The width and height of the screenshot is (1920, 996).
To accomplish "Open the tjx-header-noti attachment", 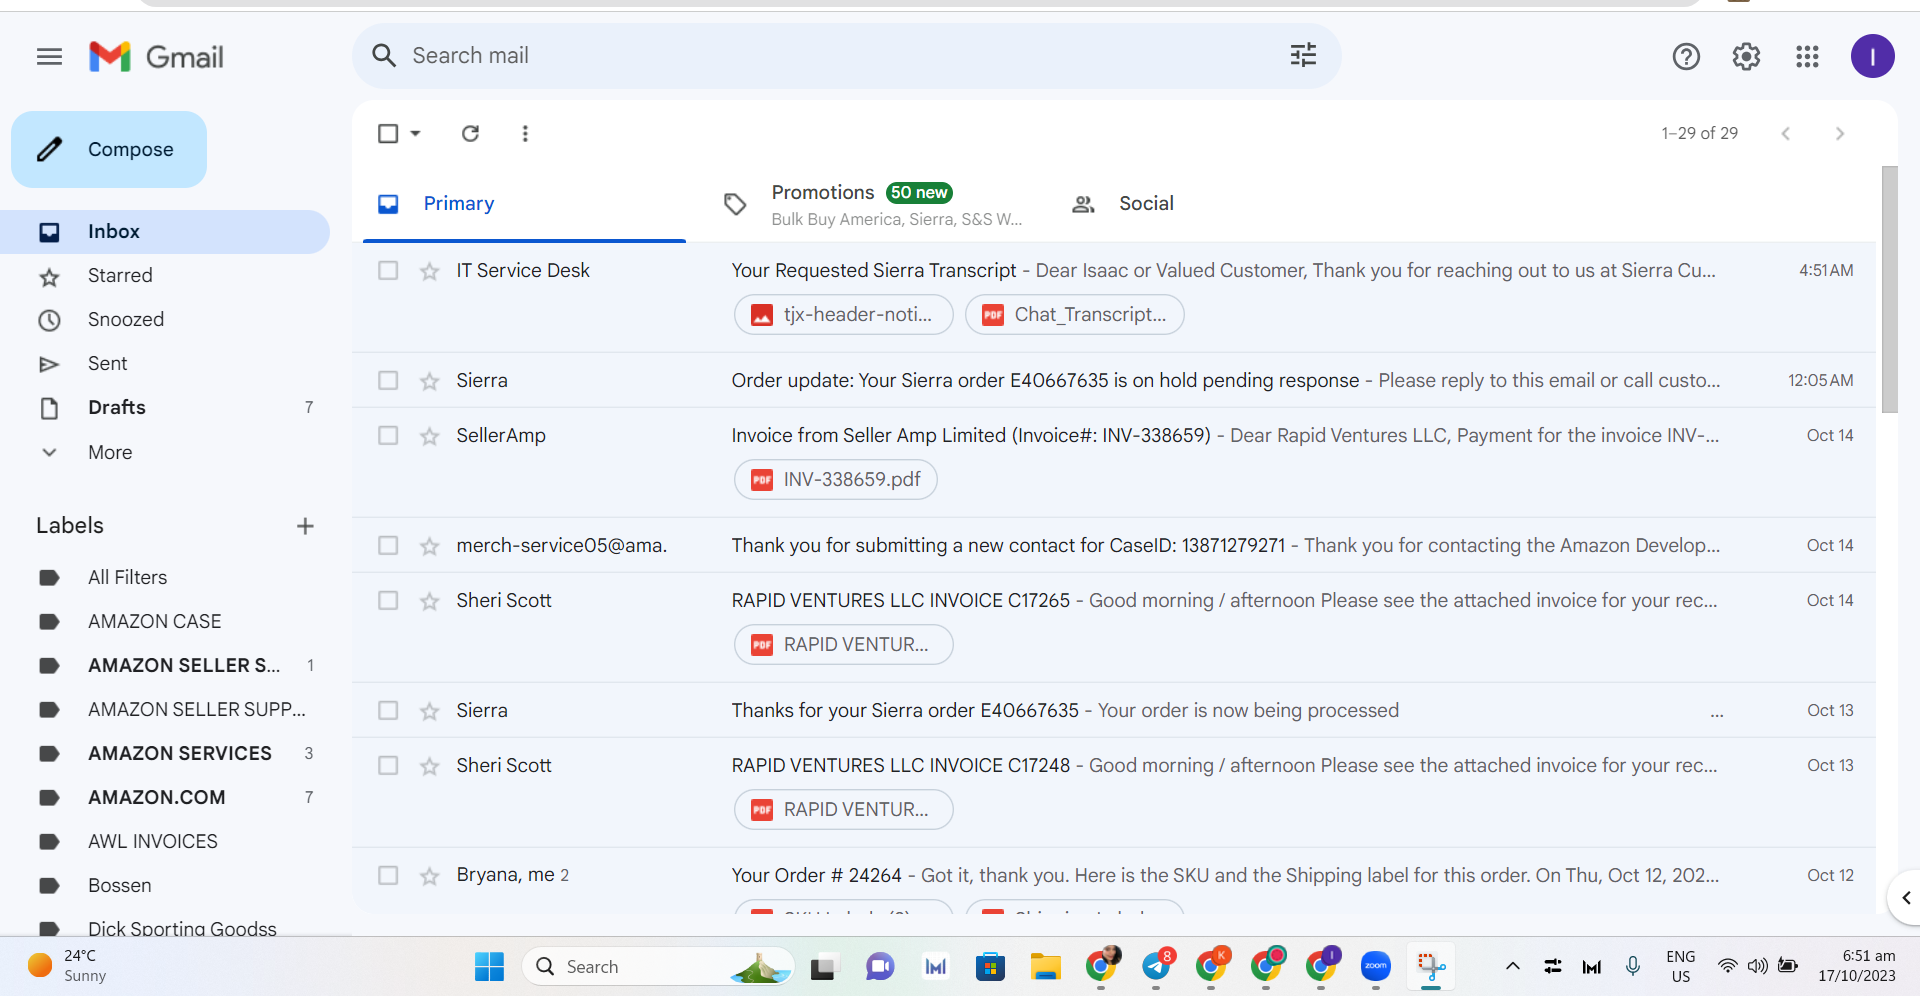I will point(844,315).
